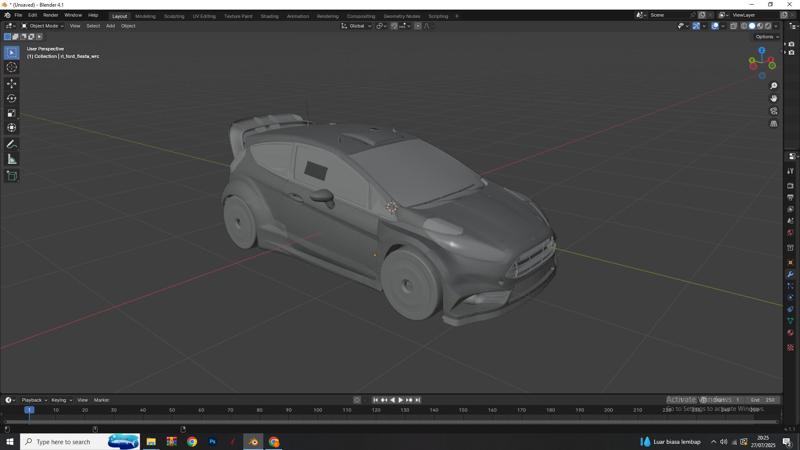Image resolution: width=800 pixels, height=450 pixels.
Task: Open the shading options dropdown arrow
Action: pyautogui.click(x=776, y=26)
